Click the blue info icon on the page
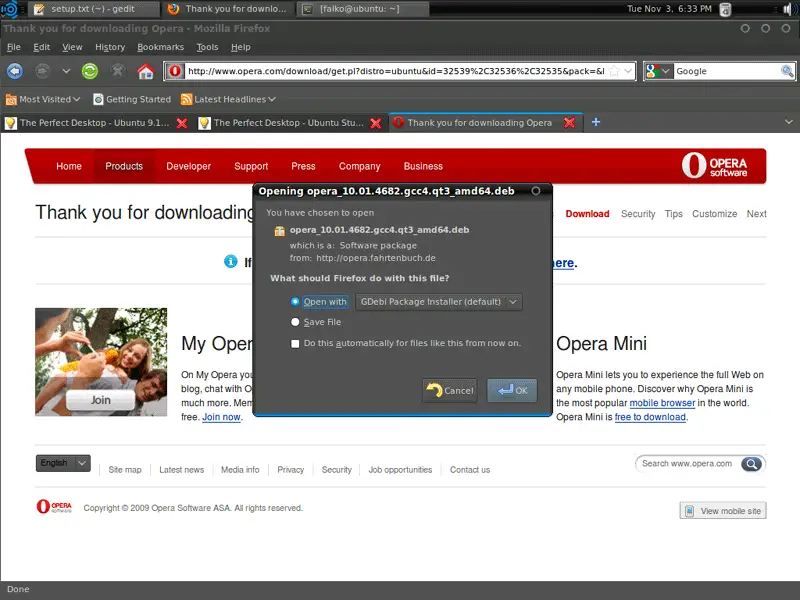Viewport: 800px width, 600px height. click(x=231, y=261)
